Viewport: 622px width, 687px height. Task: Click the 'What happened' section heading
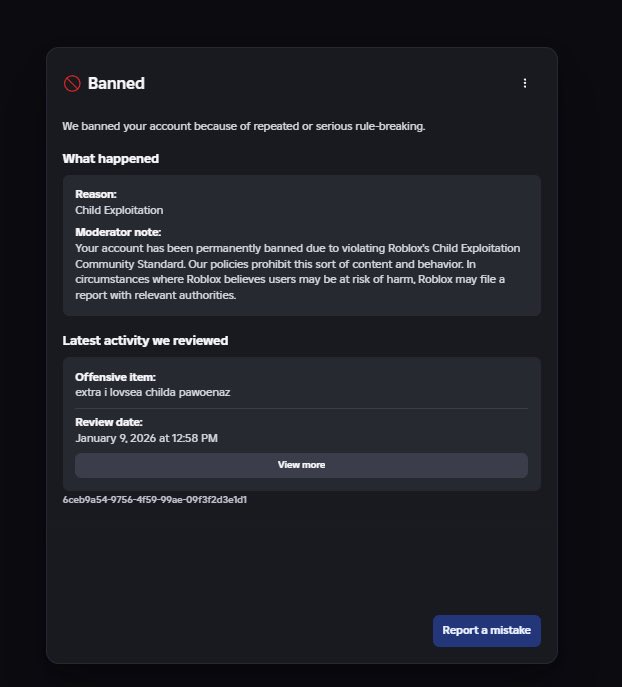(110, 159)
